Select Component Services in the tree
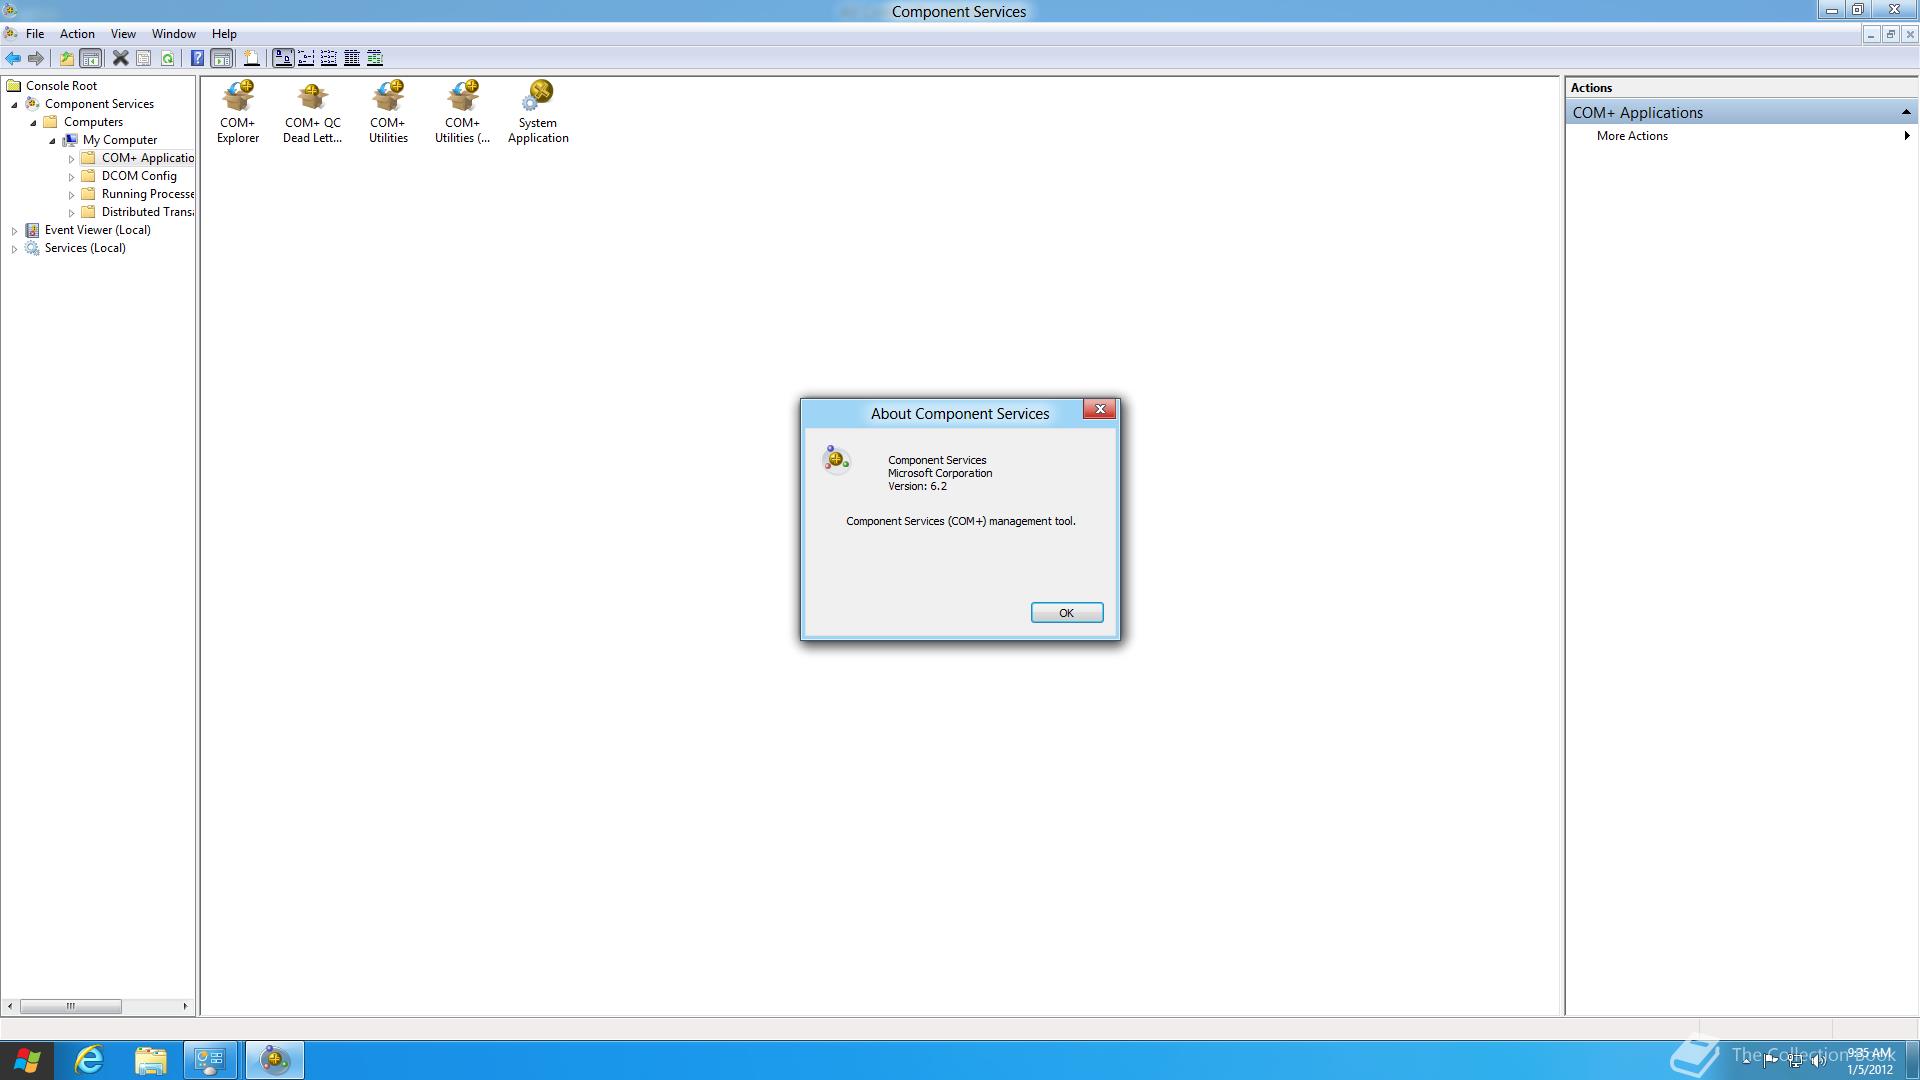 point(99,104)
